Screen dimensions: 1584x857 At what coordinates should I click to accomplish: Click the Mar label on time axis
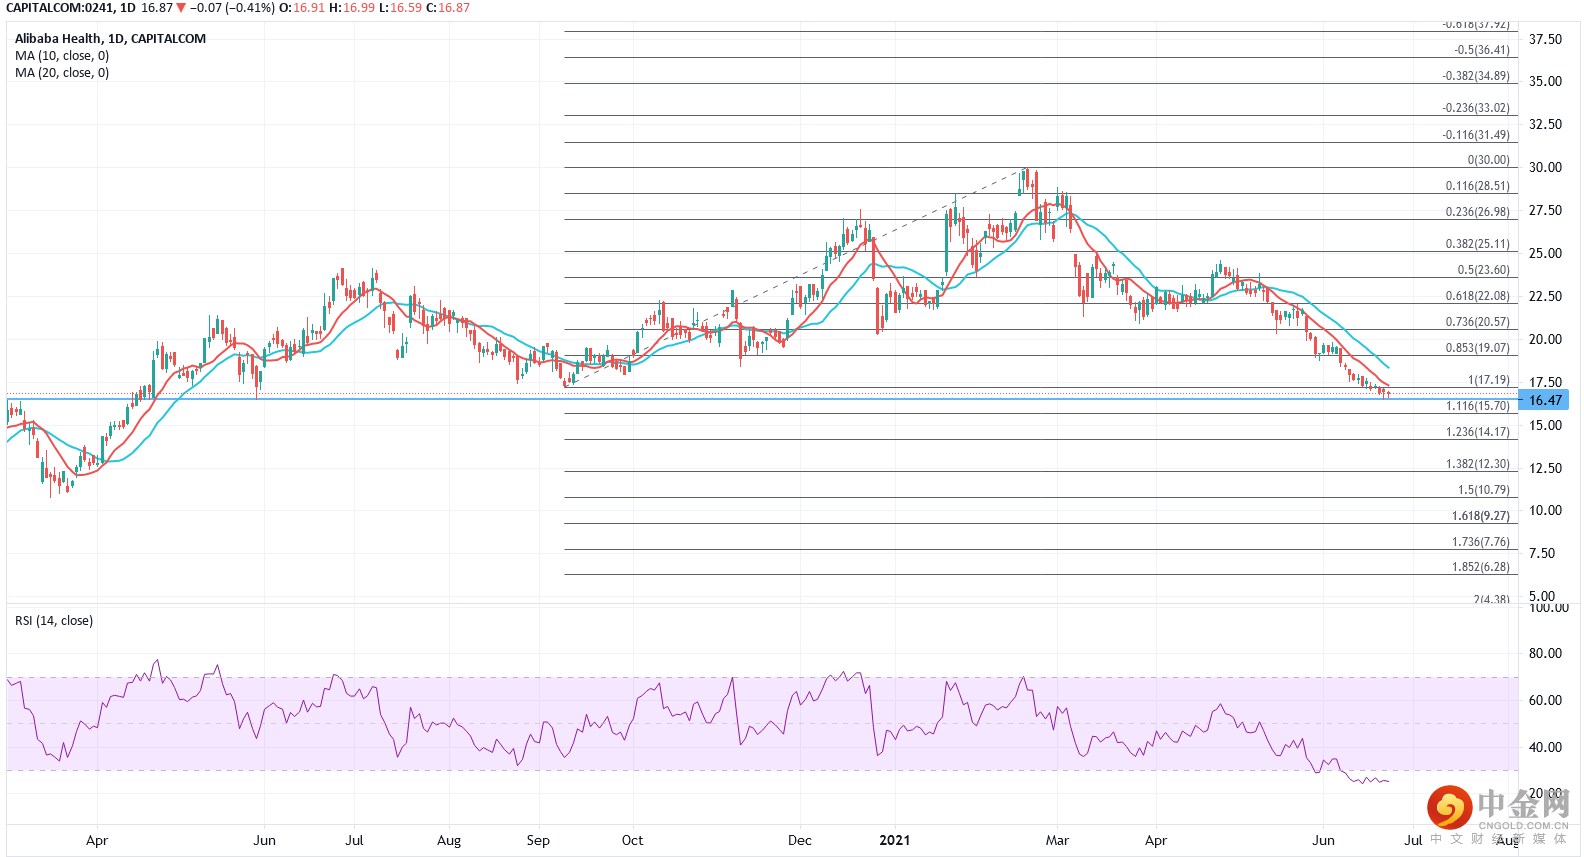pyautogui.click(x=1057, y=841)
